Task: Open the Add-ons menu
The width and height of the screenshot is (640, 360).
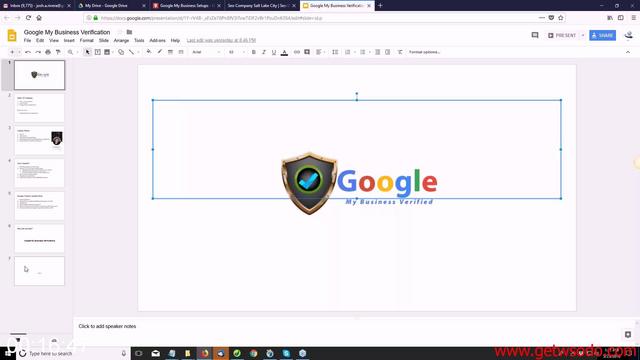Action: 158,40
